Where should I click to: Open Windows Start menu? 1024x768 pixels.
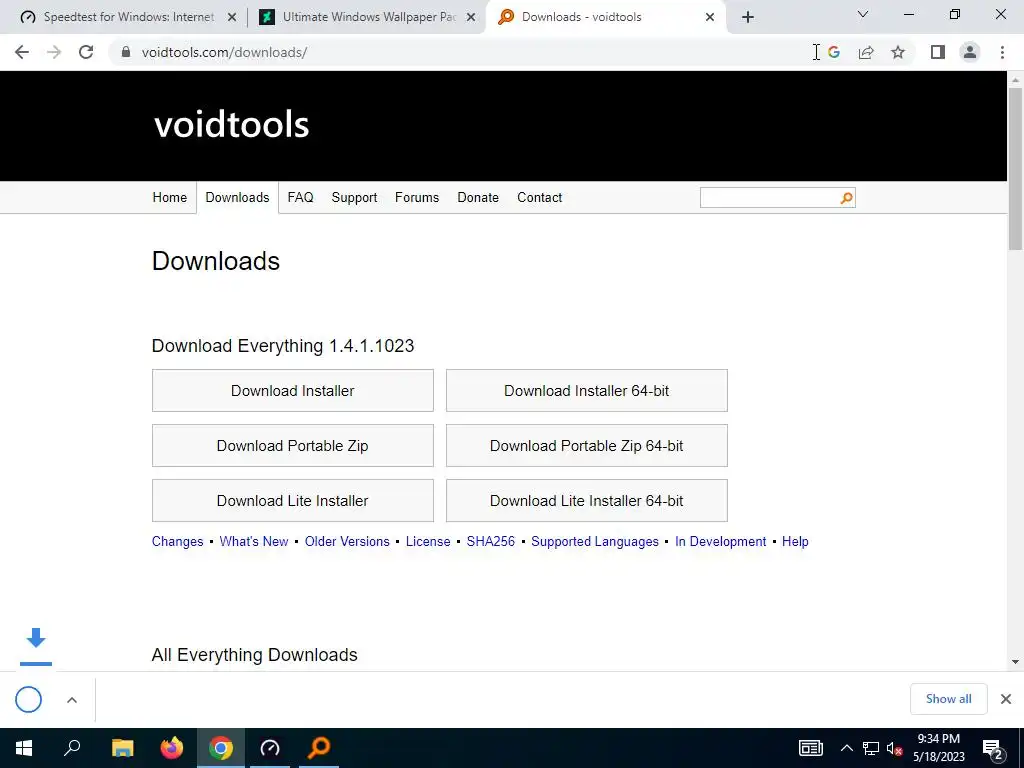tap(24, 748)
